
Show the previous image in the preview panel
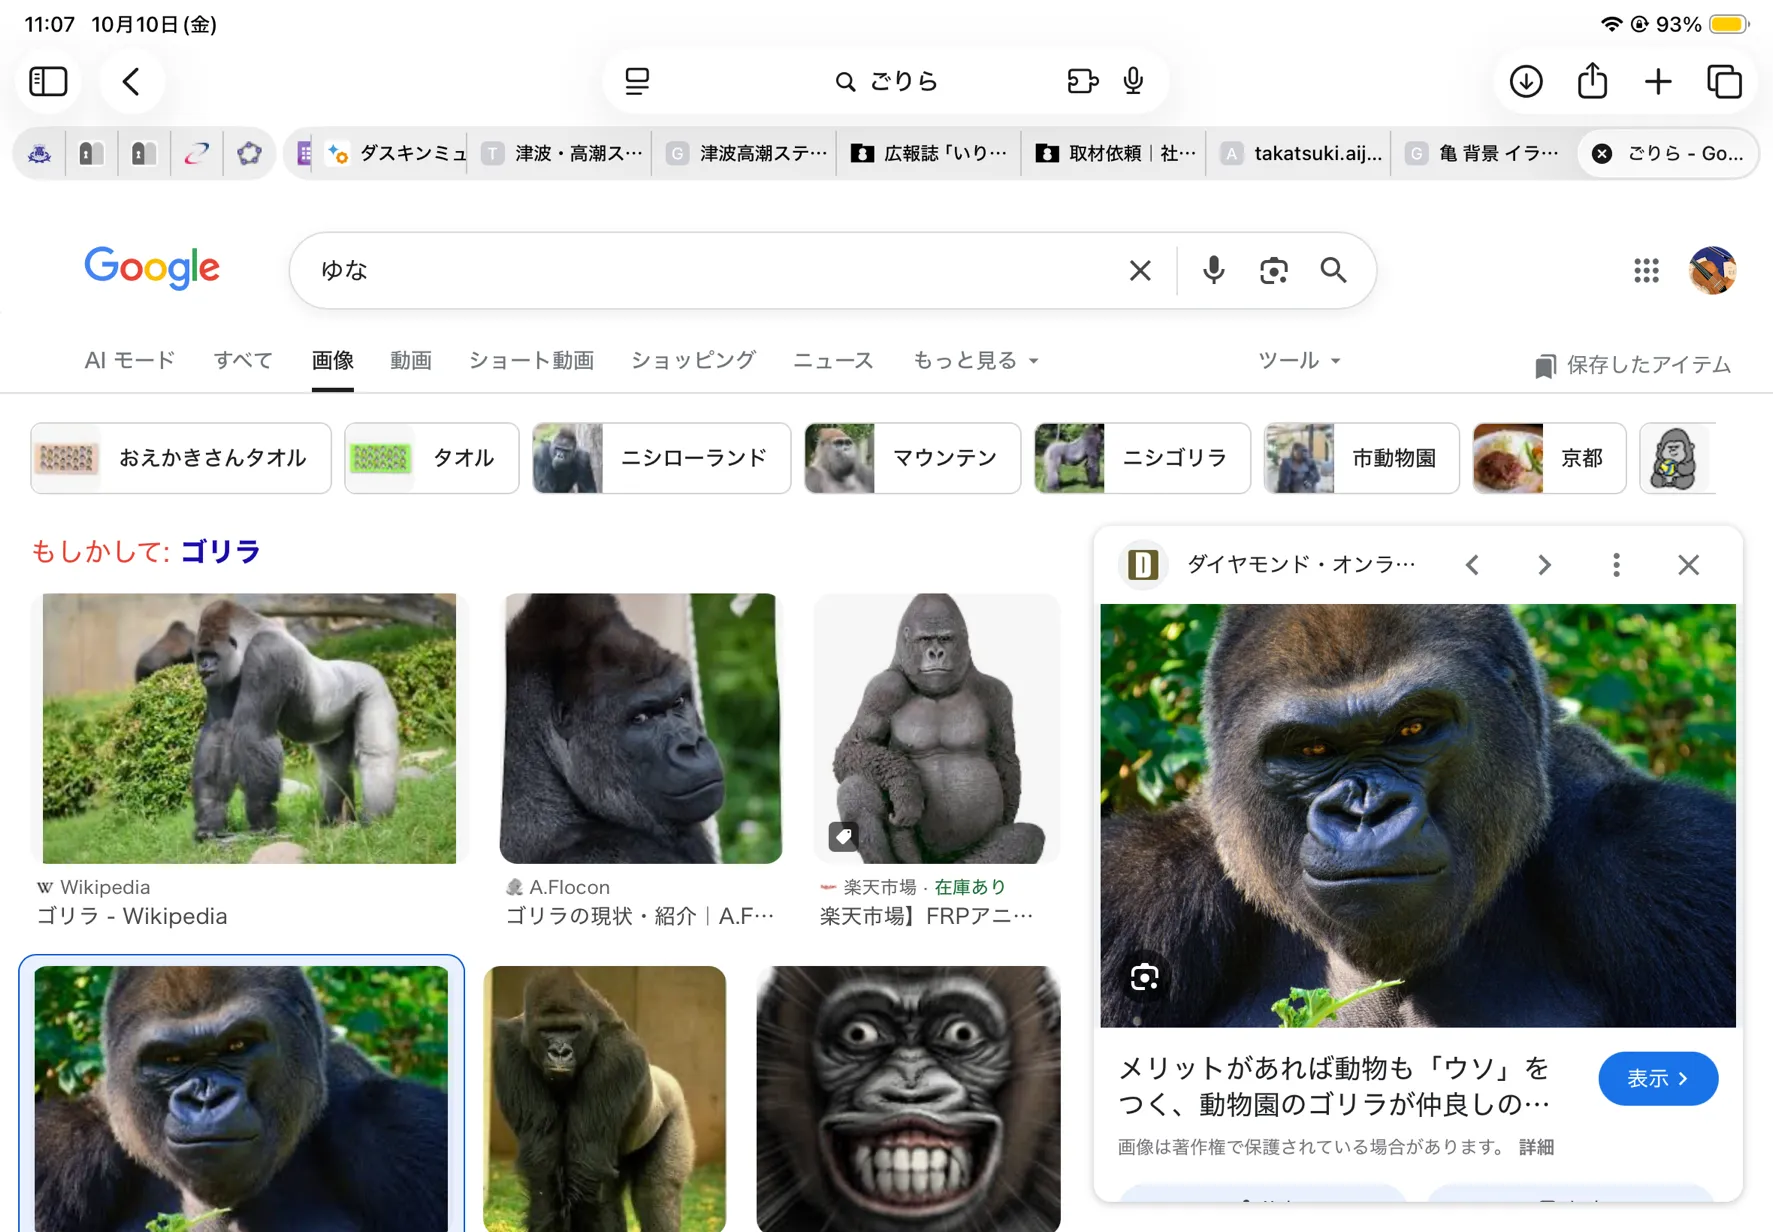click(x=1472, y=565)
